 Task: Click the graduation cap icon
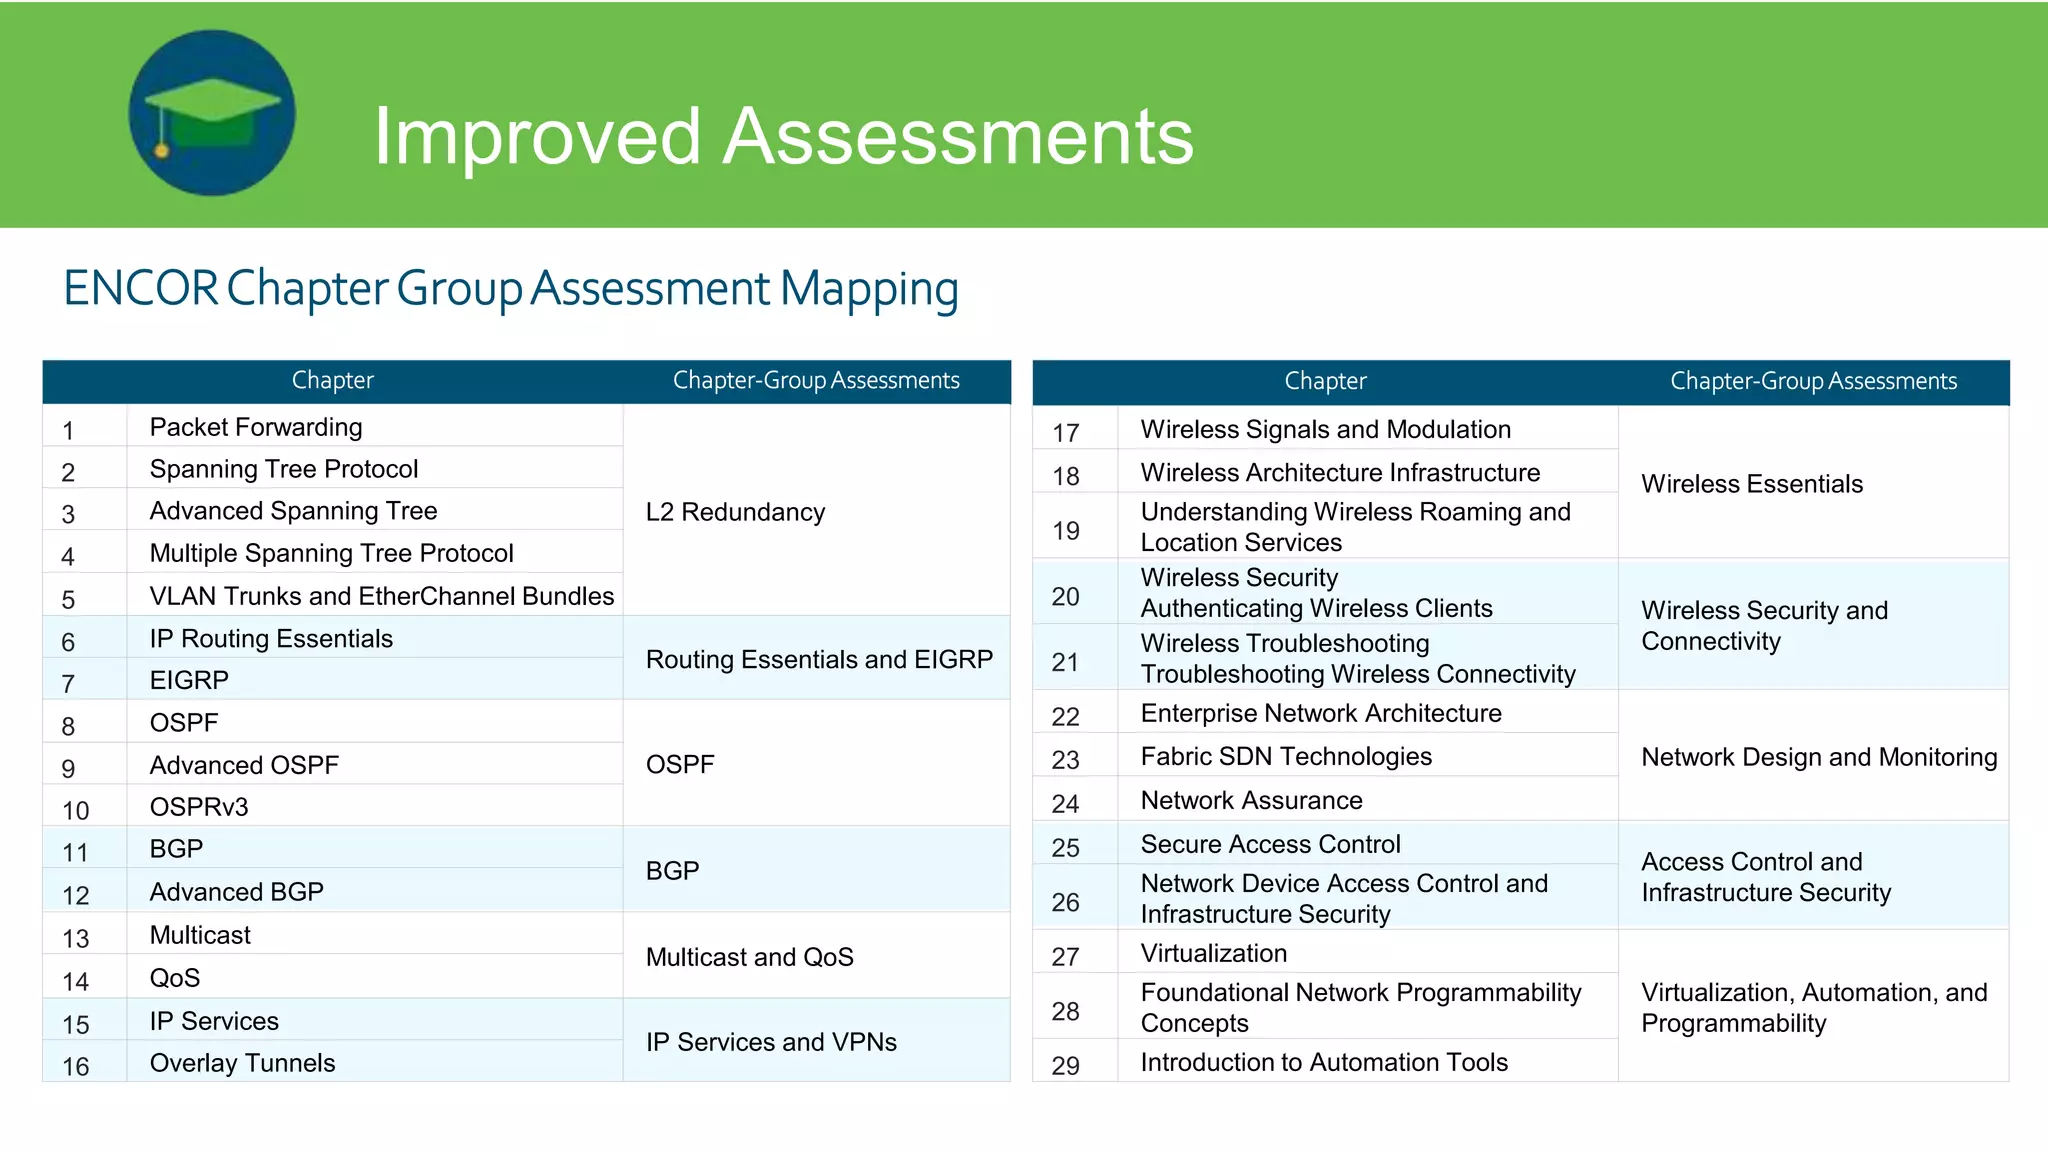[212, 113]
